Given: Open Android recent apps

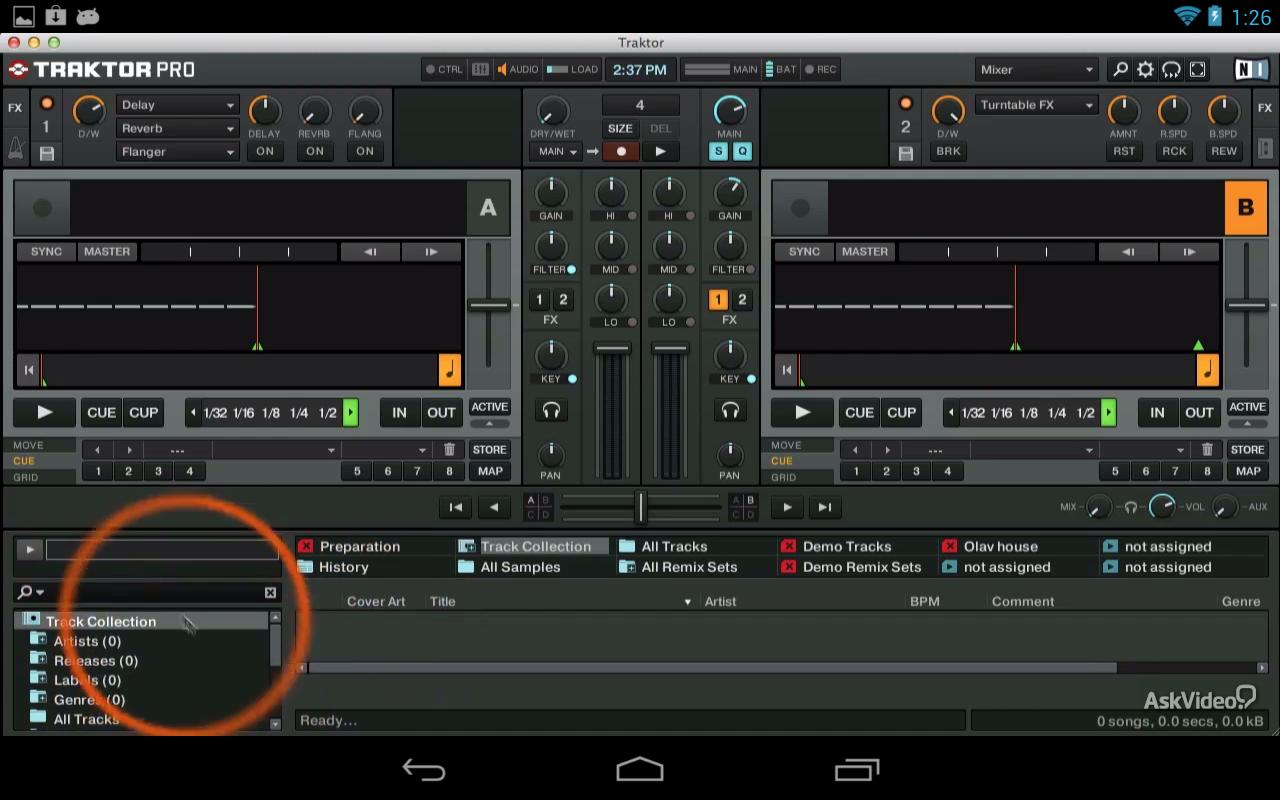Looking at the screenshot, I should (856, 770).
